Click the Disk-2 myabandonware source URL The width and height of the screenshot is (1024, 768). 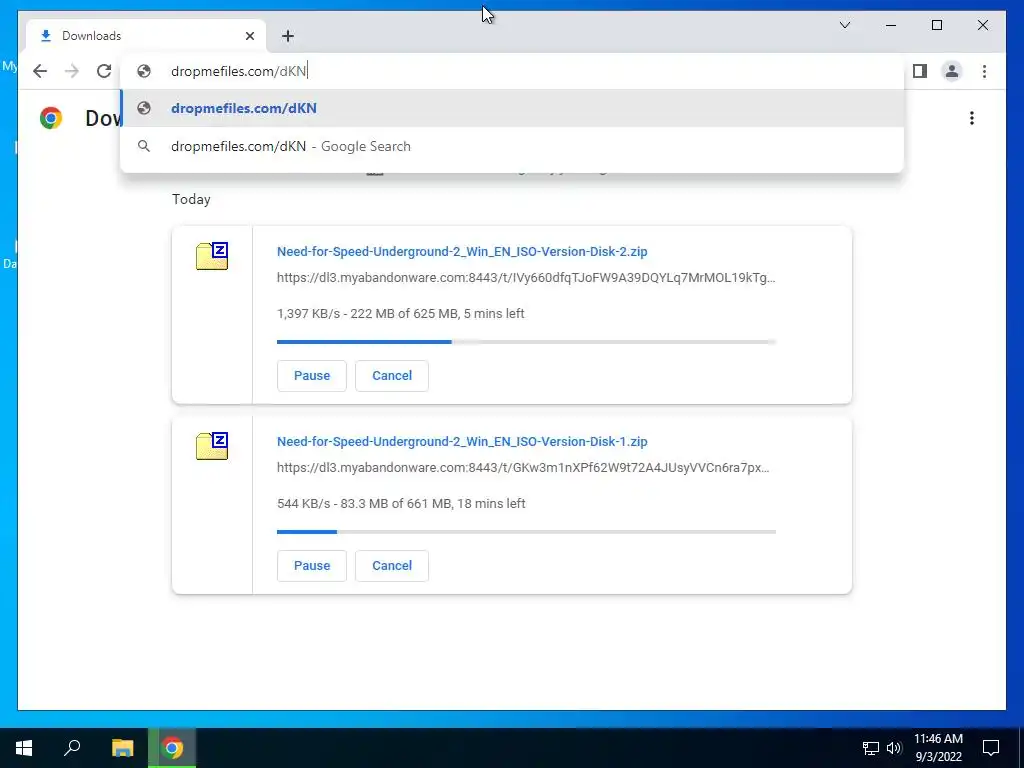(526, 278)
